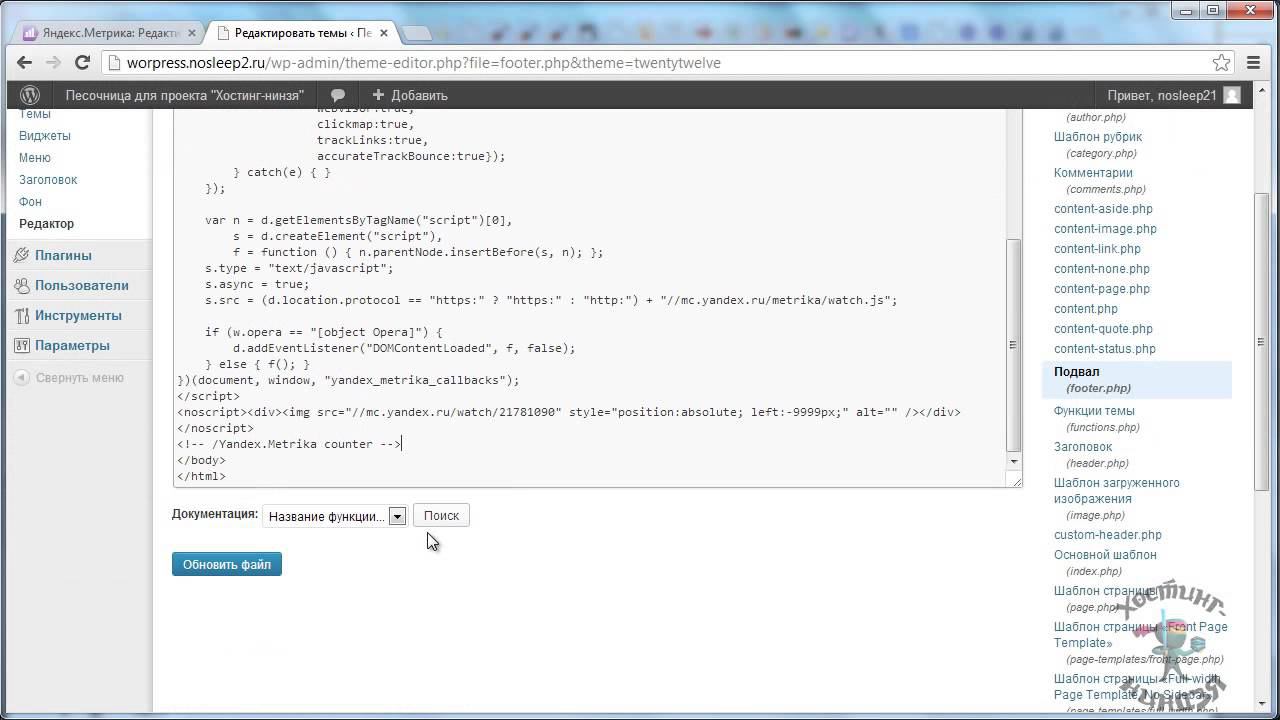Click the s.async = true; code line

point(257,284)
